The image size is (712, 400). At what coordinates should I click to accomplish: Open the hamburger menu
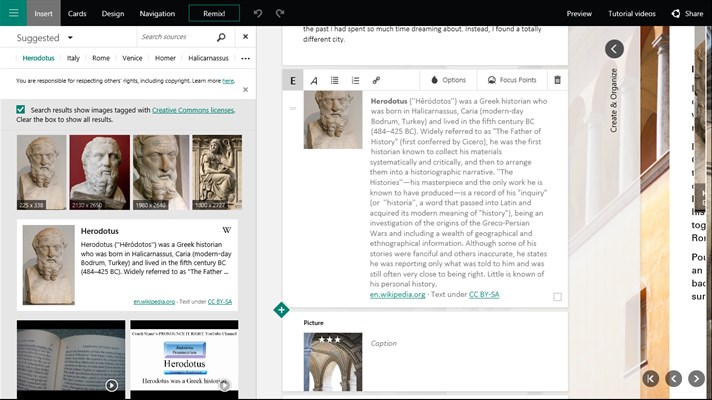[x=13, y=13]
